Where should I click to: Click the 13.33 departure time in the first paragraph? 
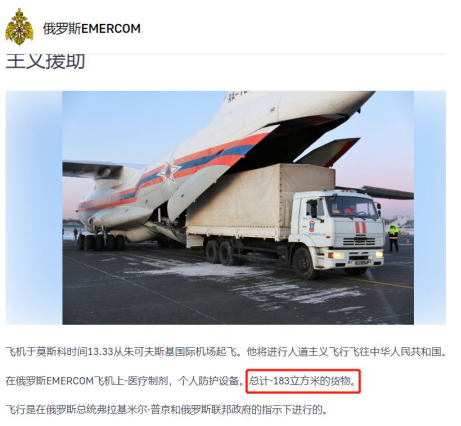point(100,352)
